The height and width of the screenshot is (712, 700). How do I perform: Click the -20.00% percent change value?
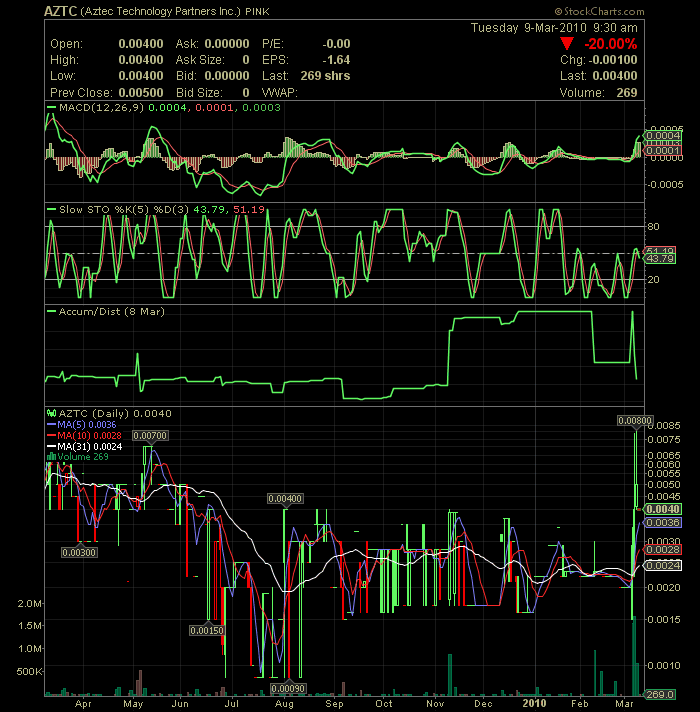[611, 44]
